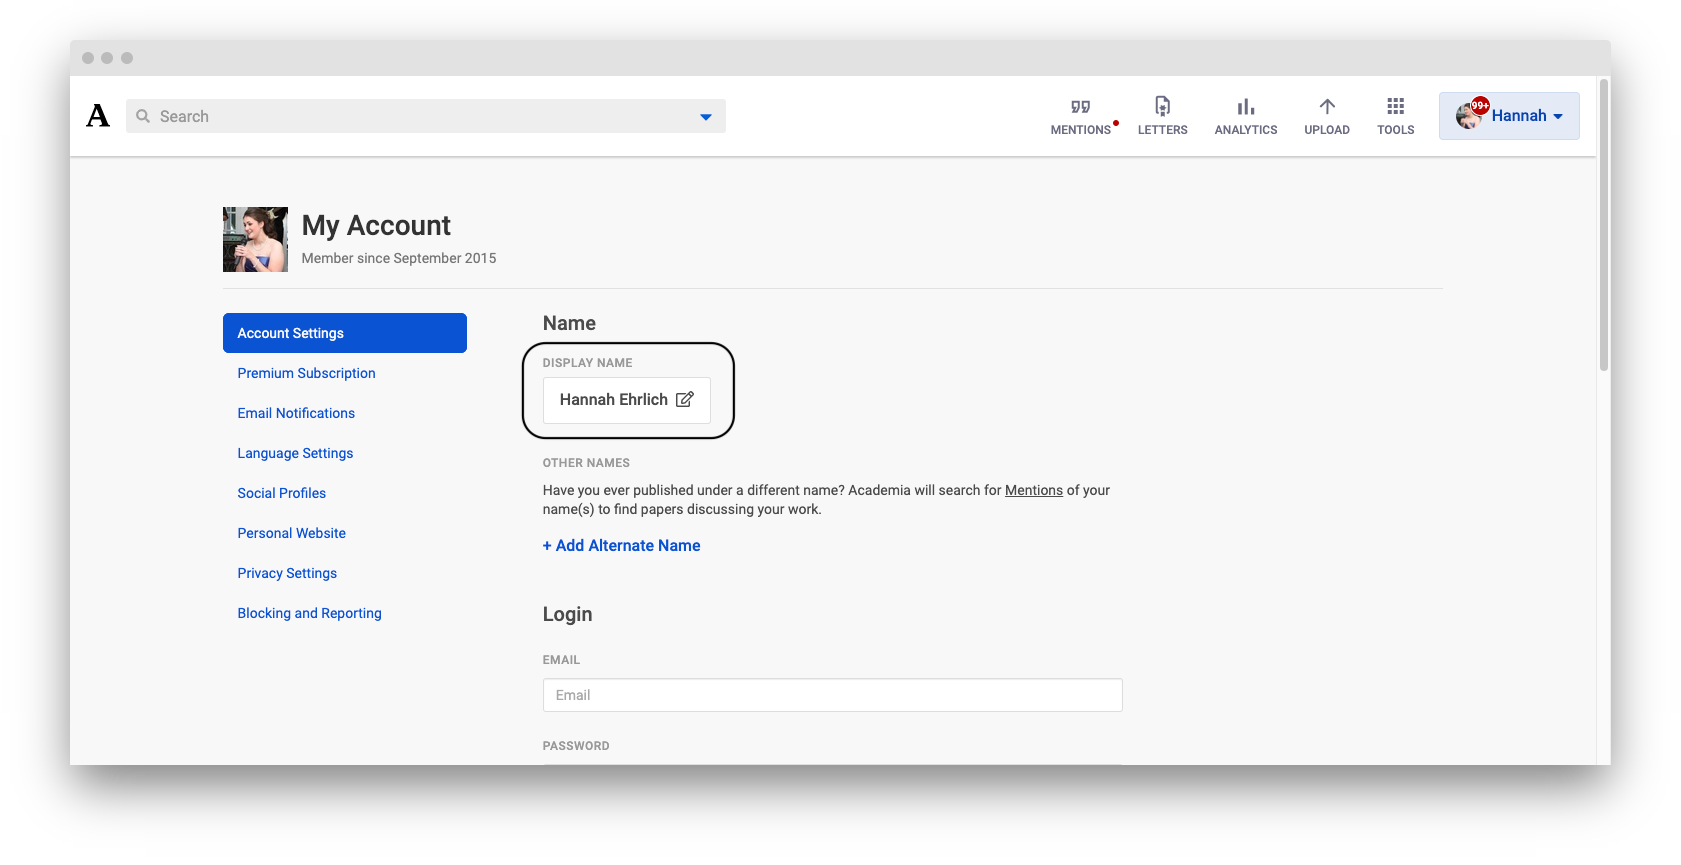Open the Hannah user menu dropdown
The width and height of the screenshot is (1681, 865).
[x=1509, y=116]
